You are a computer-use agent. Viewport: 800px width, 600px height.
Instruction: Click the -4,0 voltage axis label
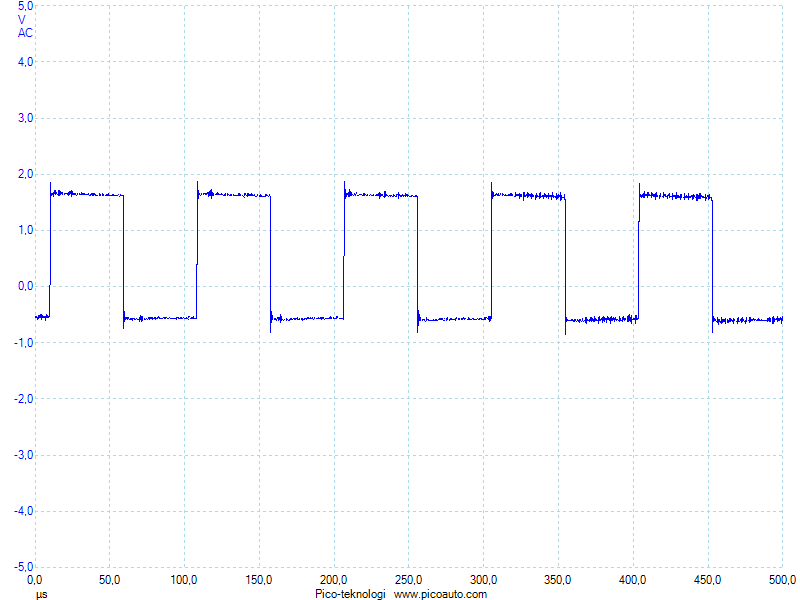pos(23,511)
